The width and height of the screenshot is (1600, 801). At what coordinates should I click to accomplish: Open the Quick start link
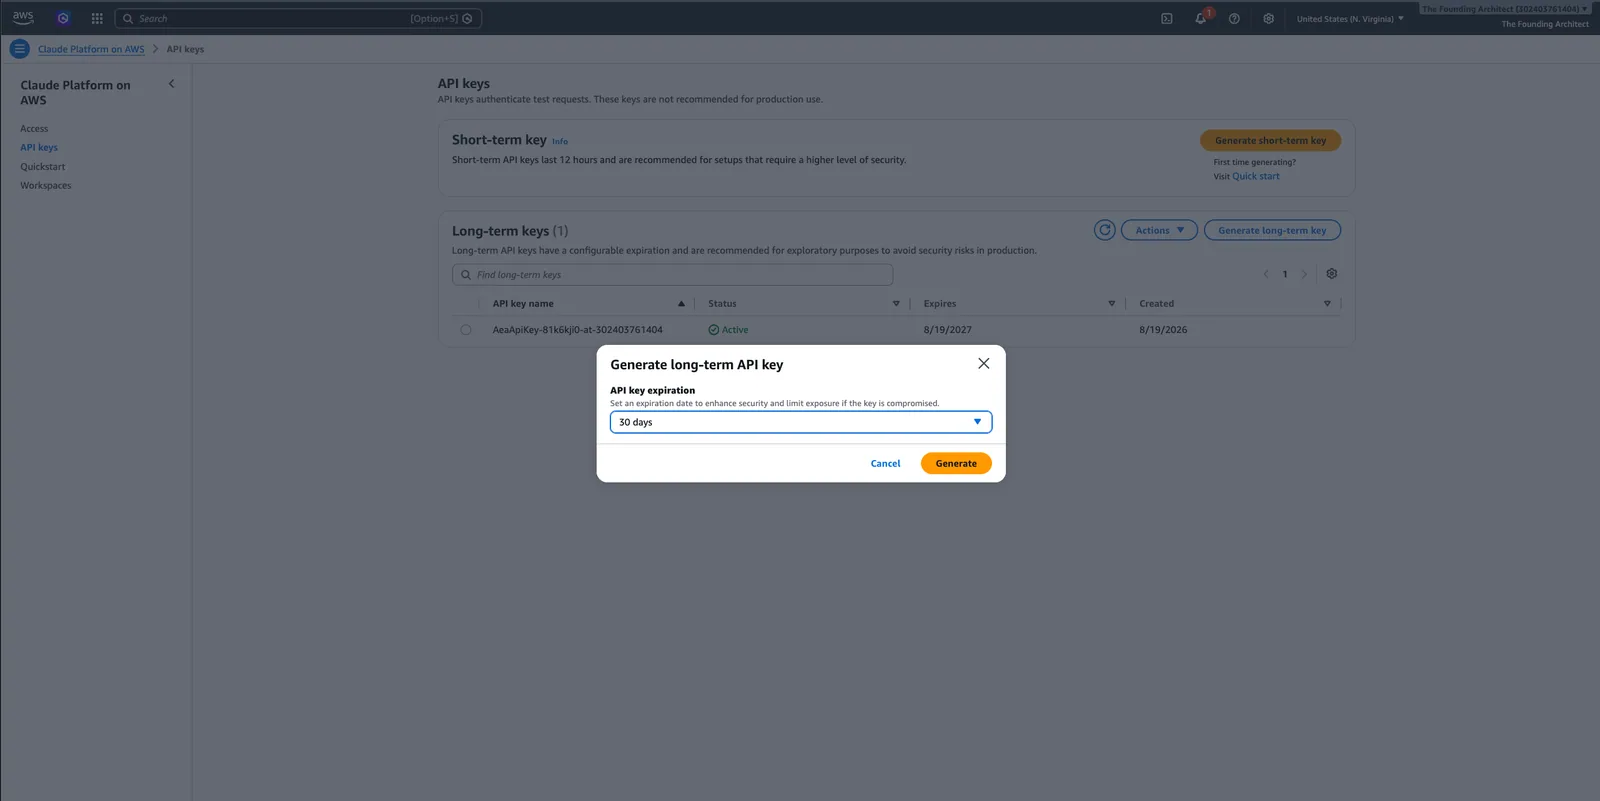coord(1256,177)
